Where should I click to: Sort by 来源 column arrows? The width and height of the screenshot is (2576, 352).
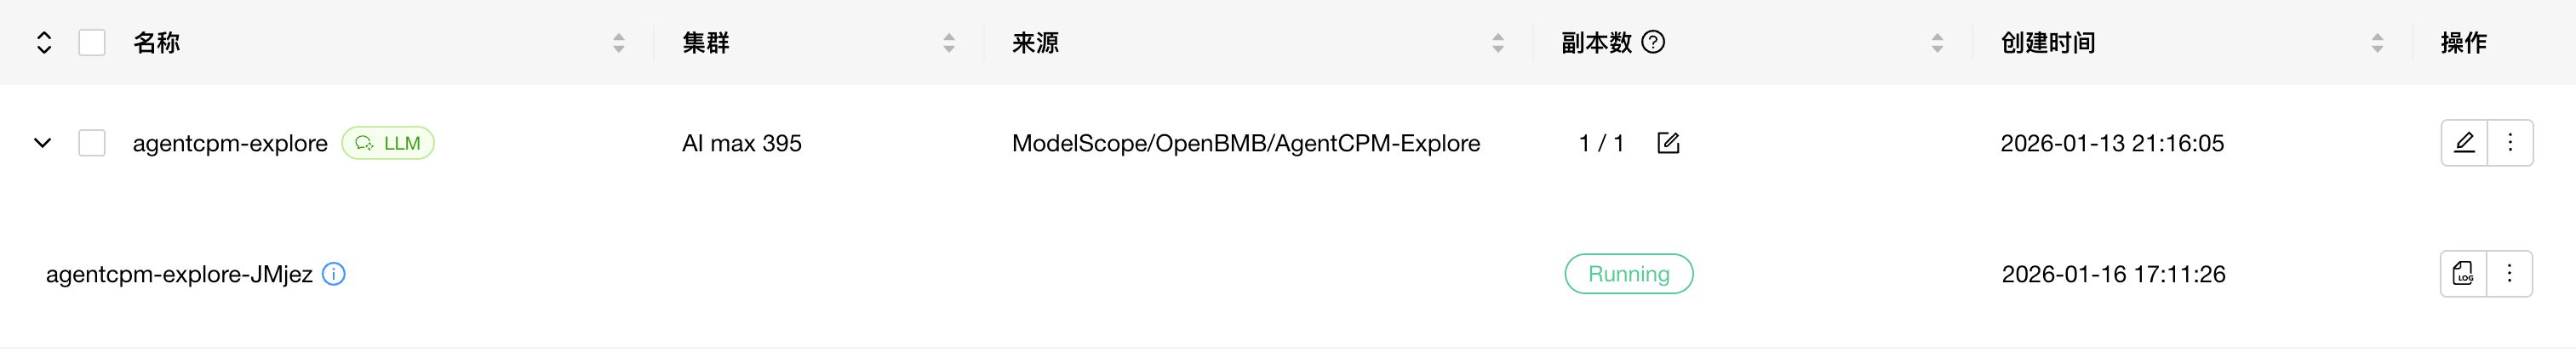pyautogui.click(x=1498, y=42)
